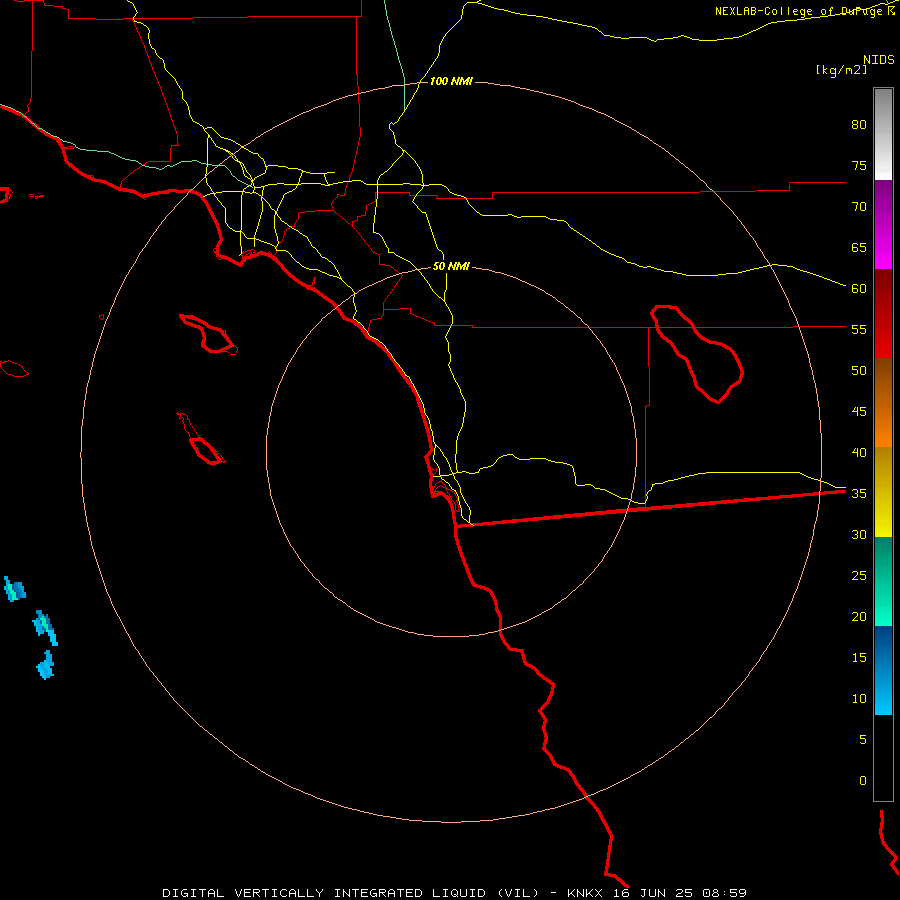Click the yellow segment of the color bar

tap(883, 492)
